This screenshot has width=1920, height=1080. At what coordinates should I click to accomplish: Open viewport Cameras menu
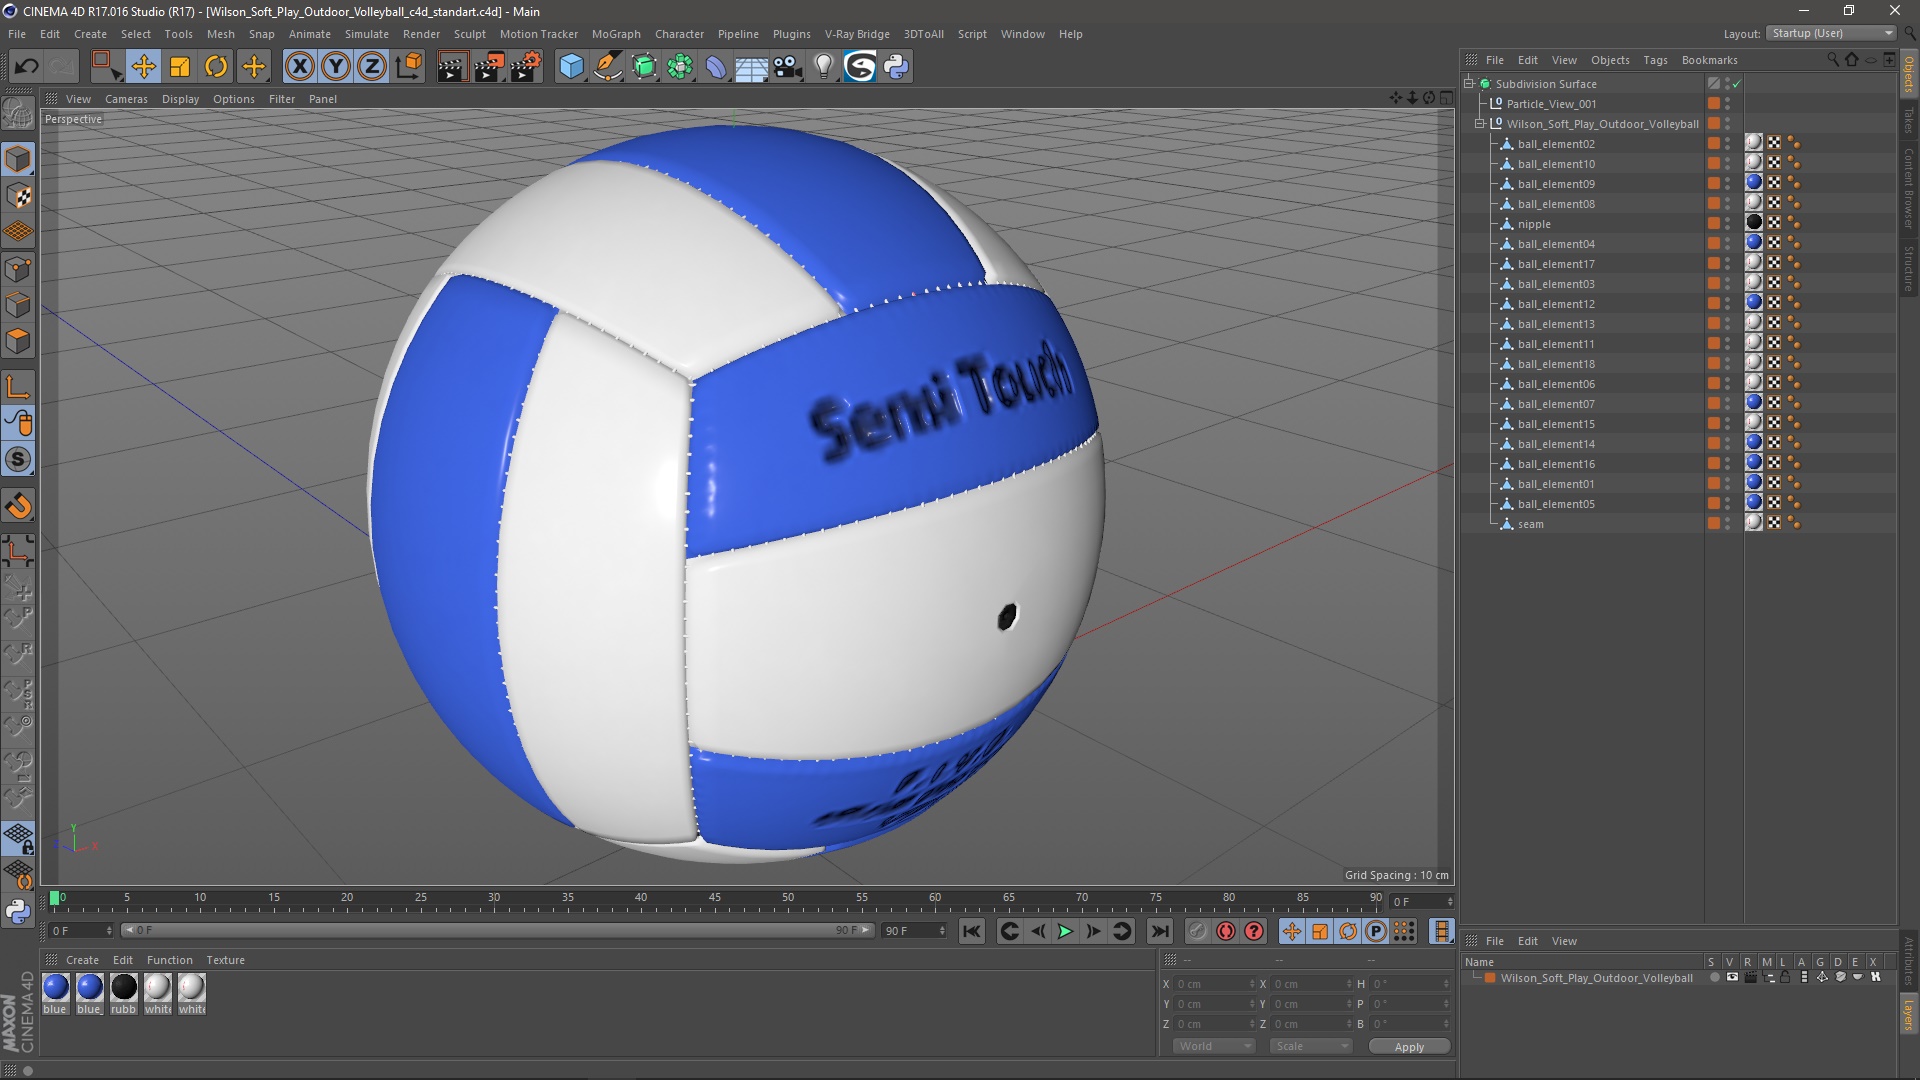[126, 99]
